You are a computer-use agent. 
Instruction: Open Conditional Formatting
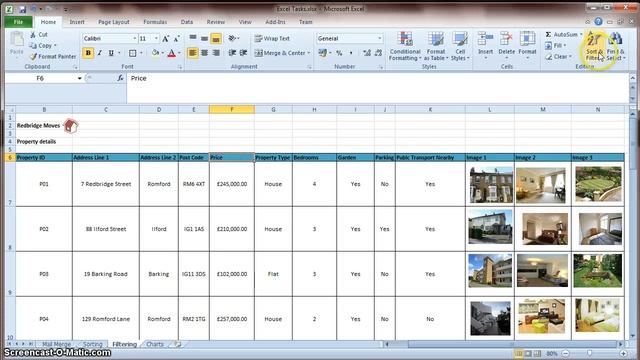(404, 47)
